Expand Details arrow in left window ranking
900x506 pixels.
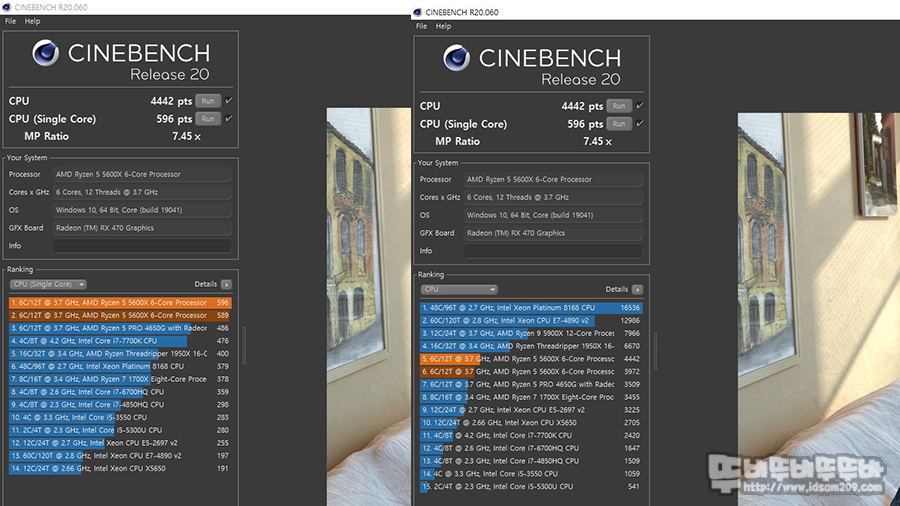[227, 285]
